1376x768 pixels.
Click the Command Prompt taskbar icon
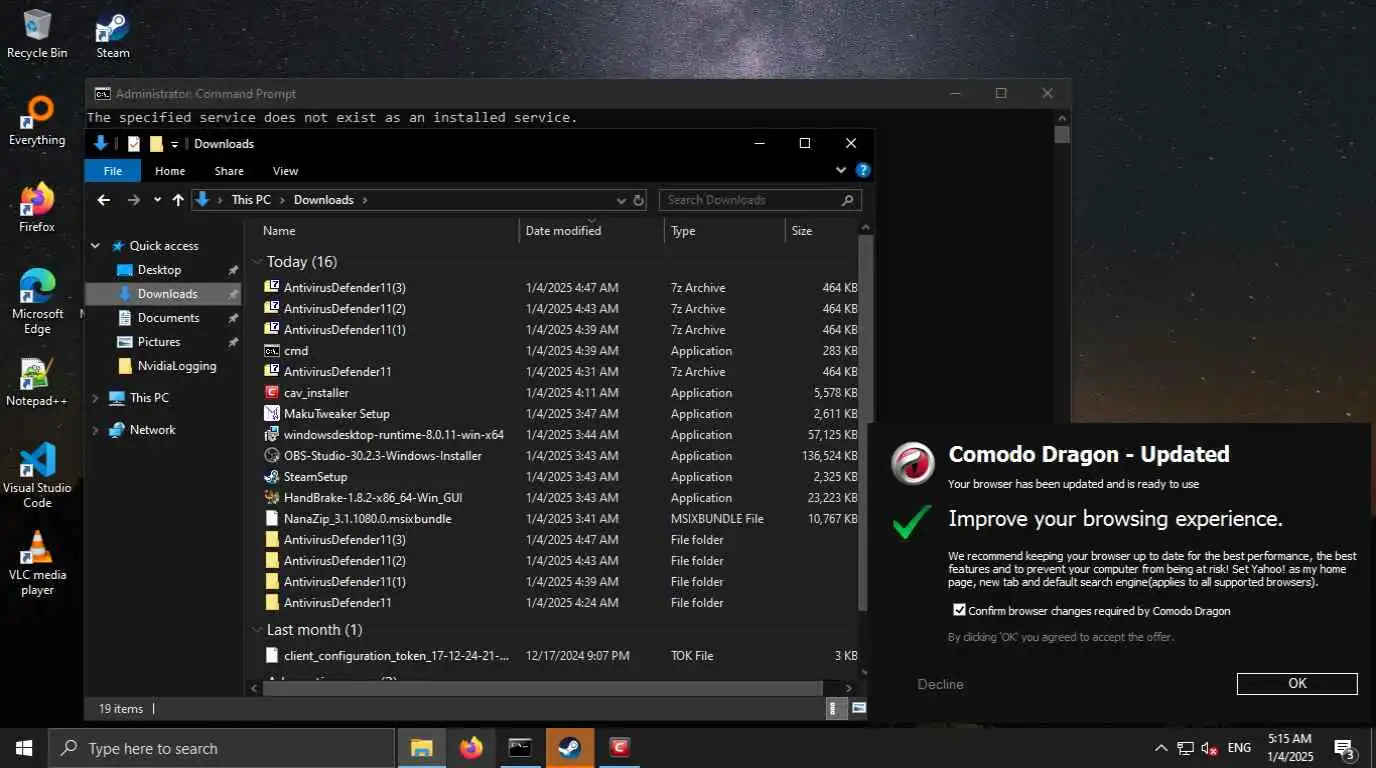pos(520,748)
